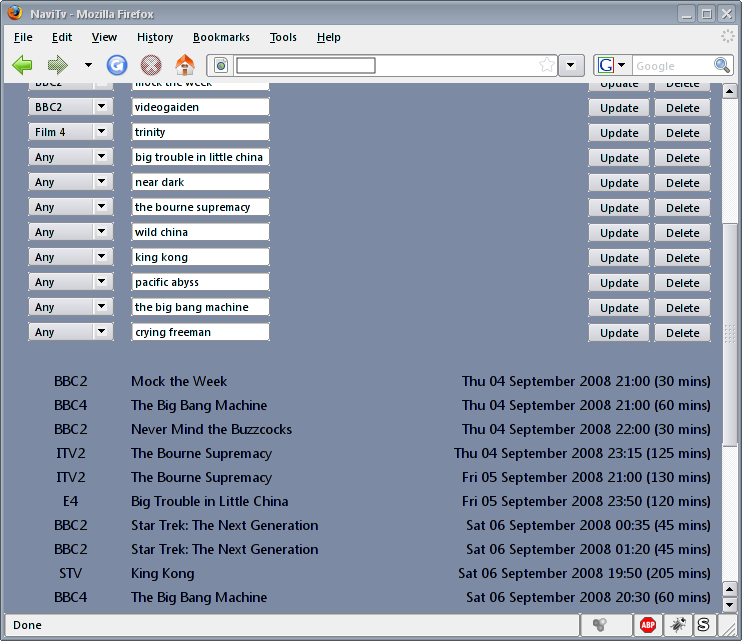Open channel dropdown for trinity row
The width and height of the screenshot is (742, 641).
click(101, 132)
